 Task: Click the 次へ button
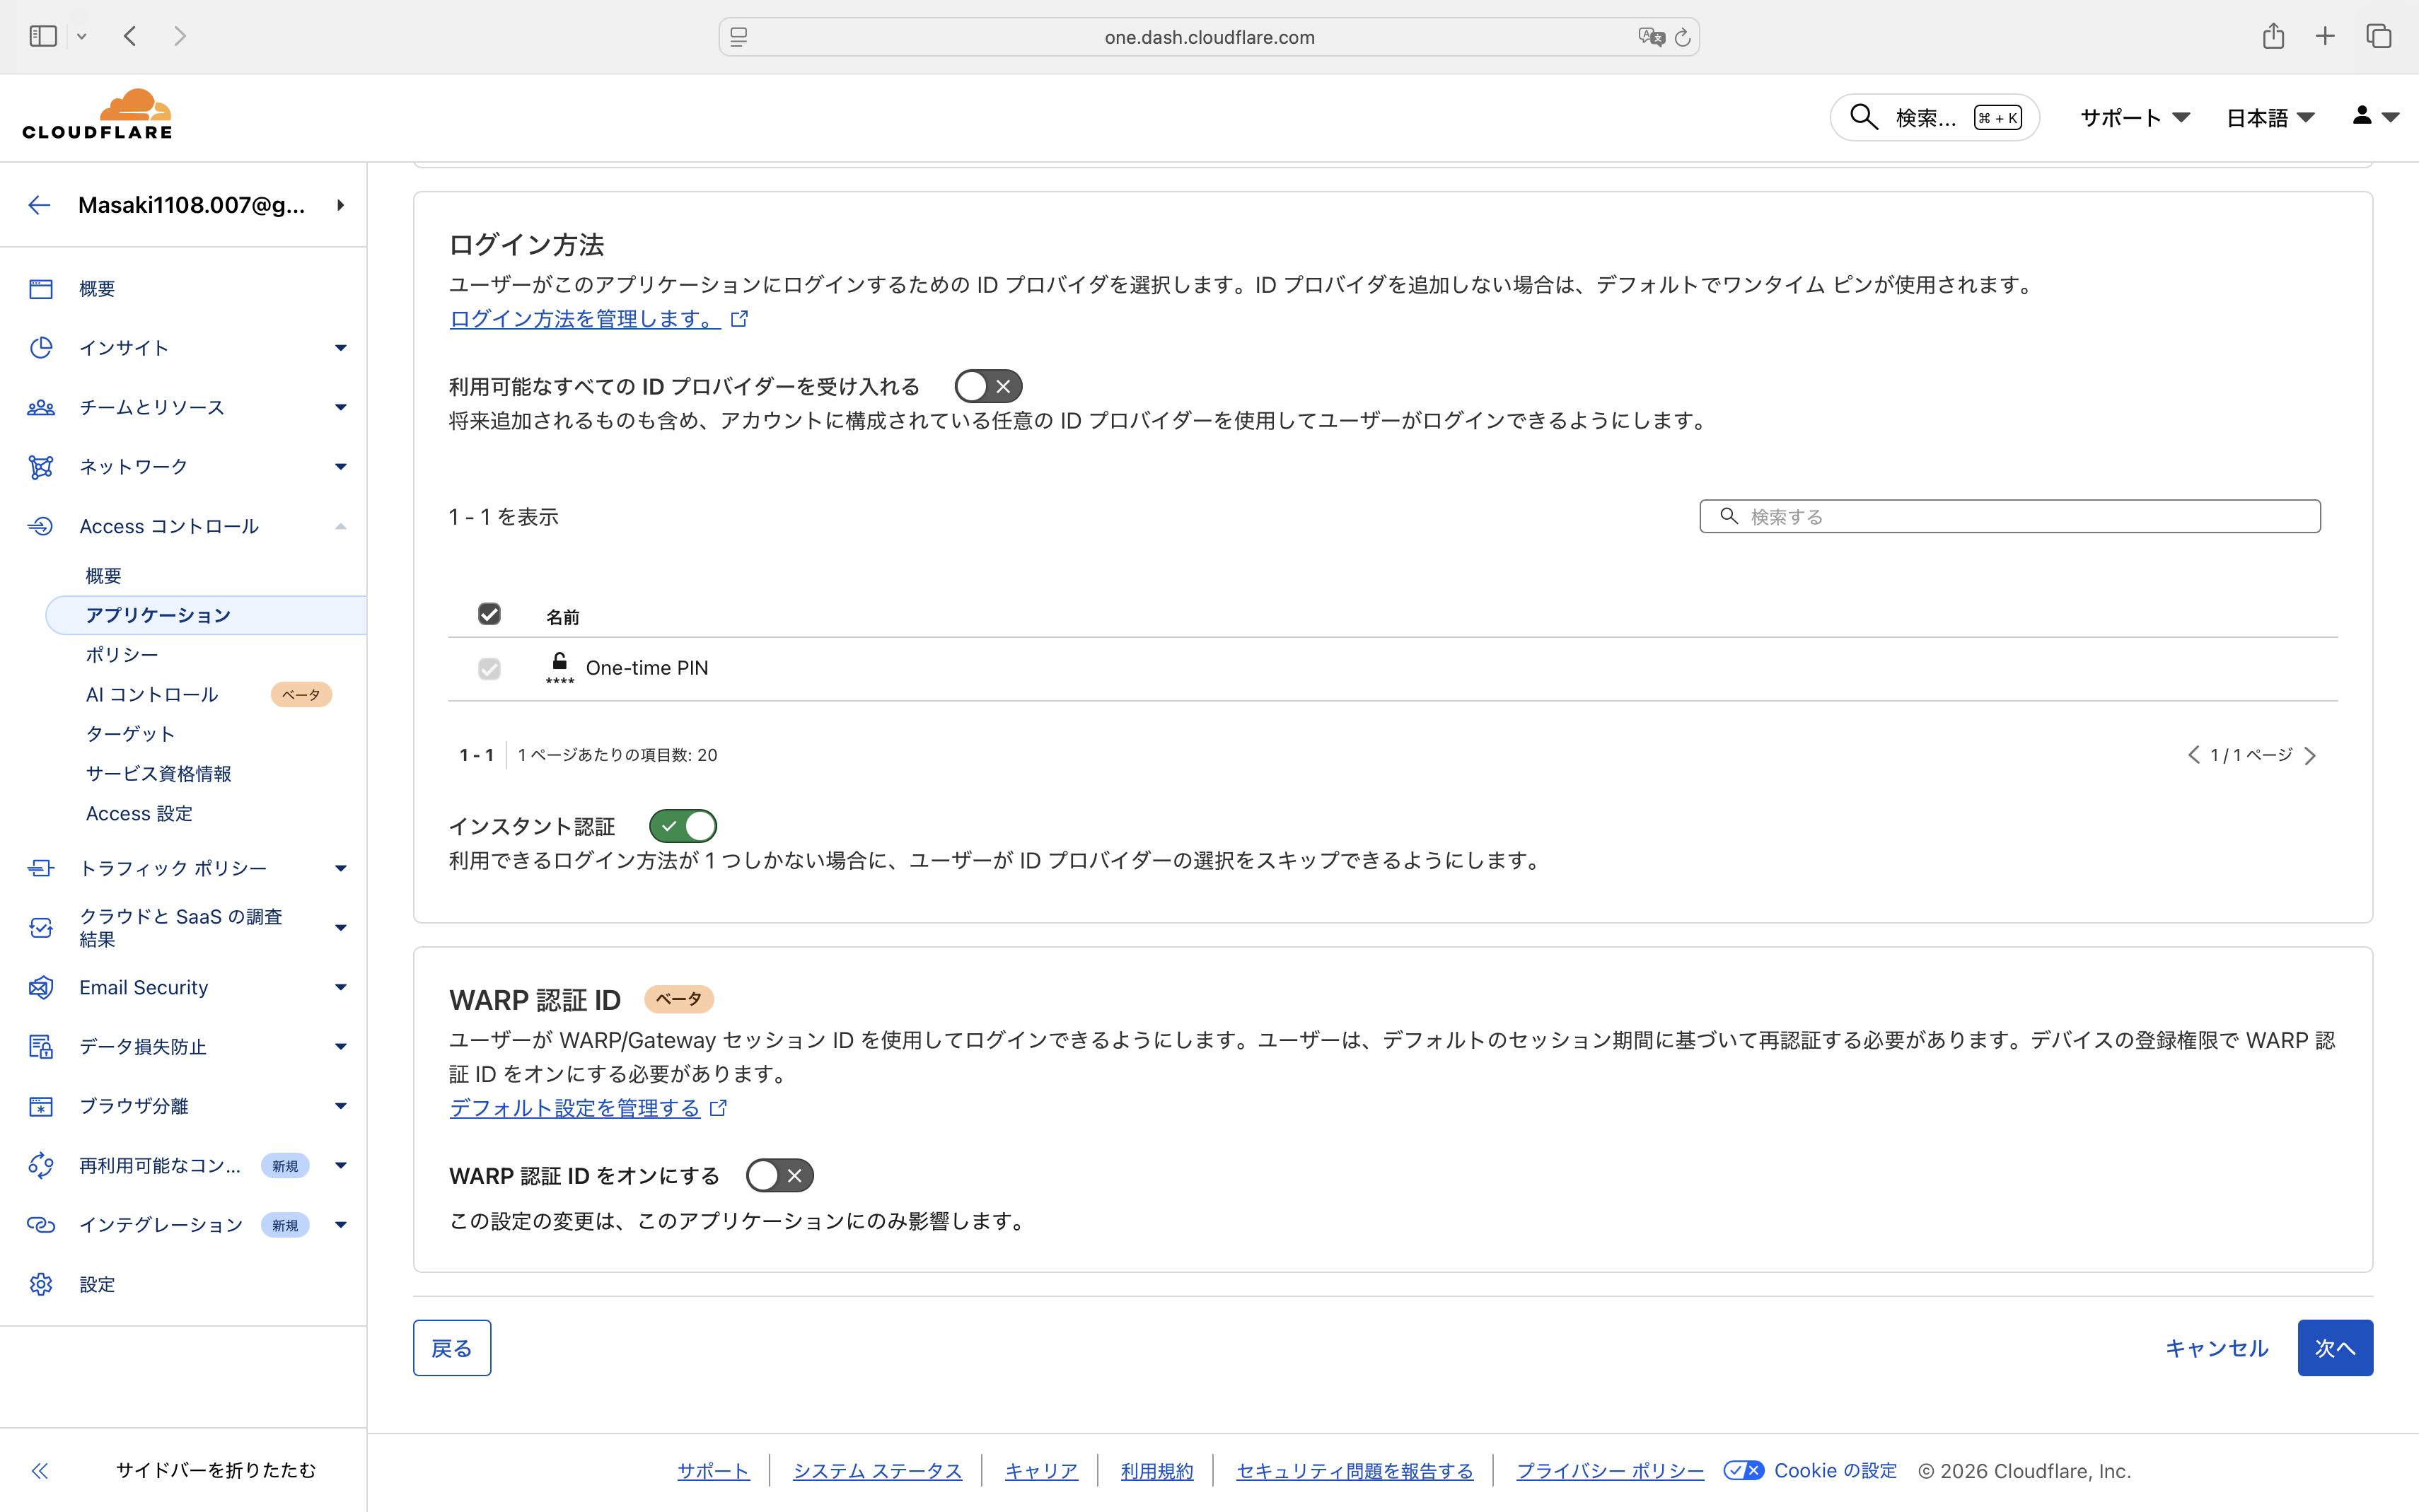pos(2336,1347)
